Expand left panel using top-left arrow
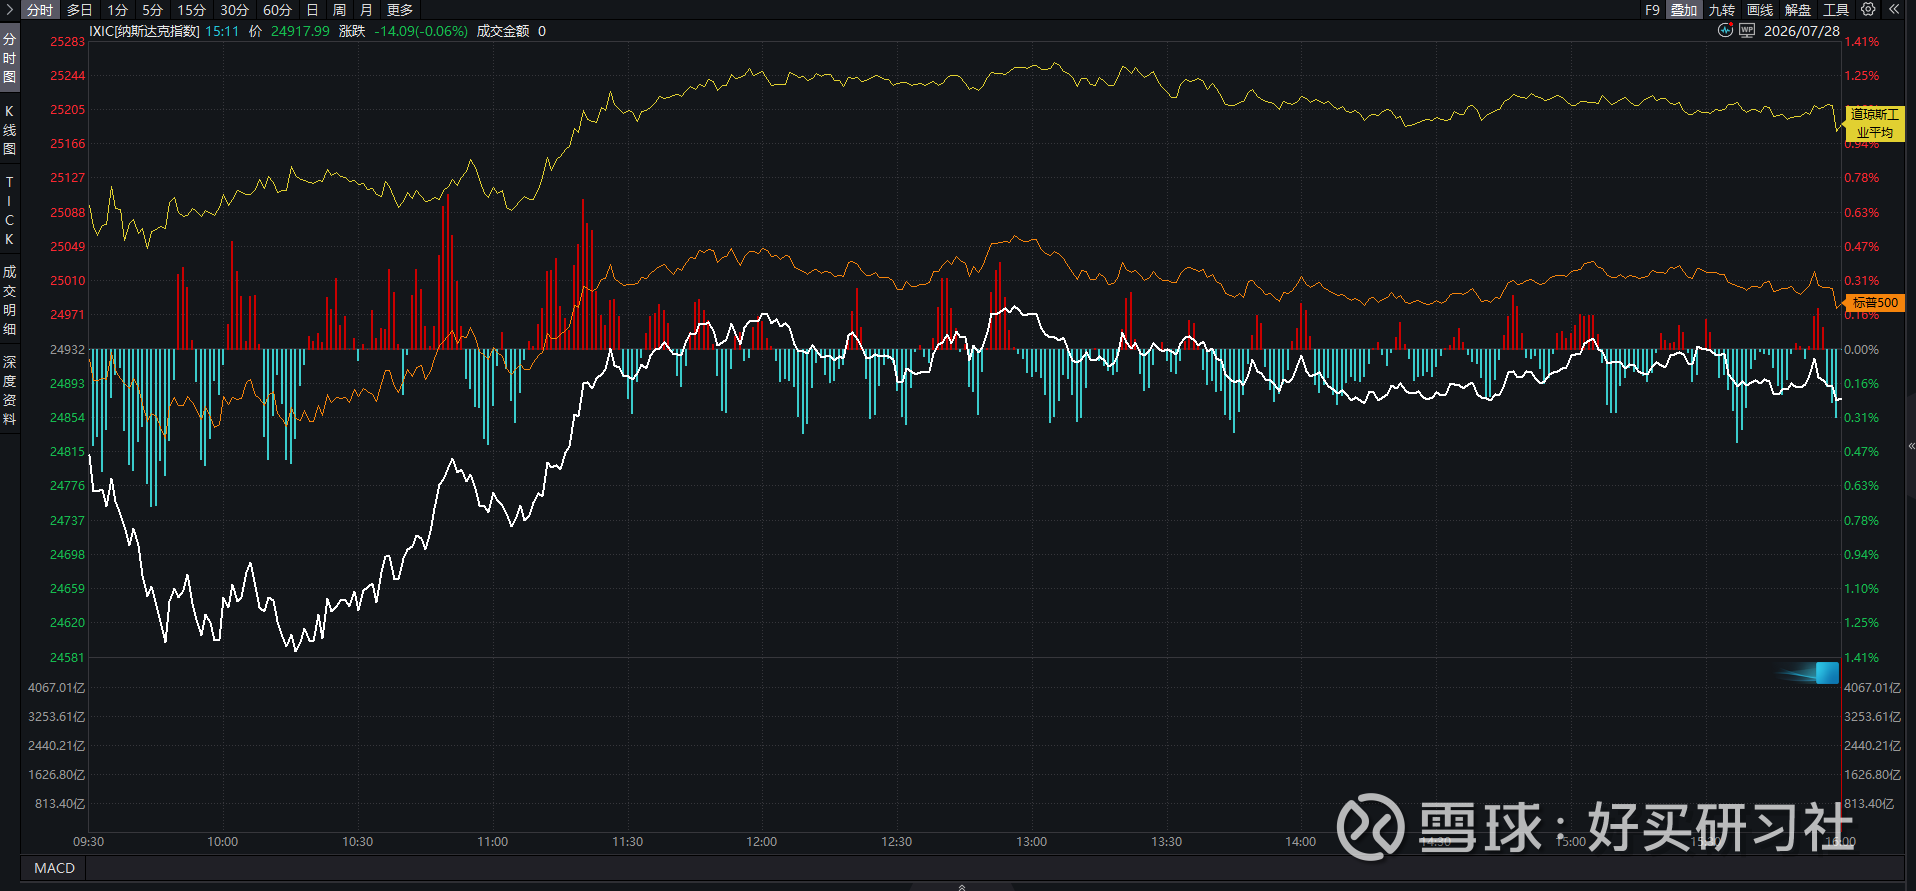The image size is (1916, 891). (x=8, y=9)
